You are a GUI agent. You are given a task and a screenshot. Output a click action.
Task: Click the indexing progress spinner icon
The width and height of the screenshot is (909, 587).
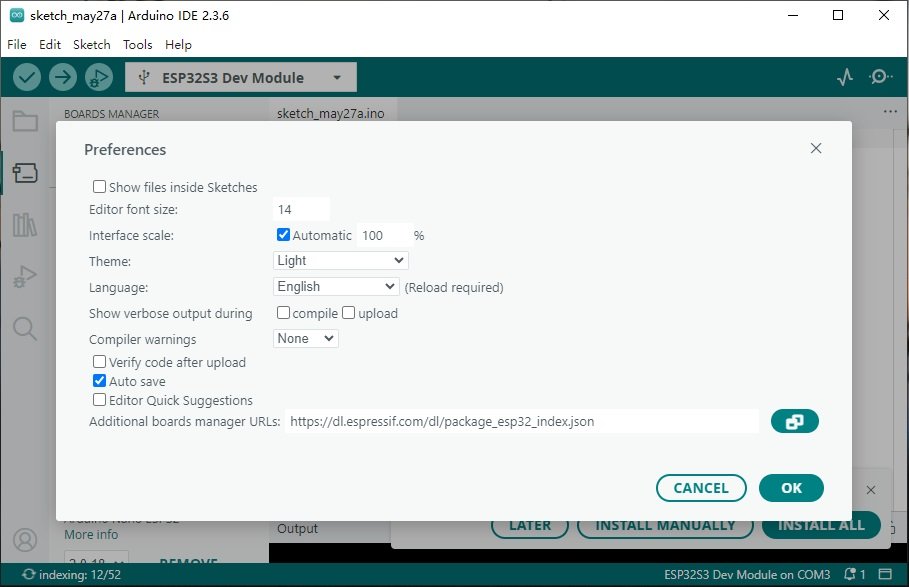28,574
